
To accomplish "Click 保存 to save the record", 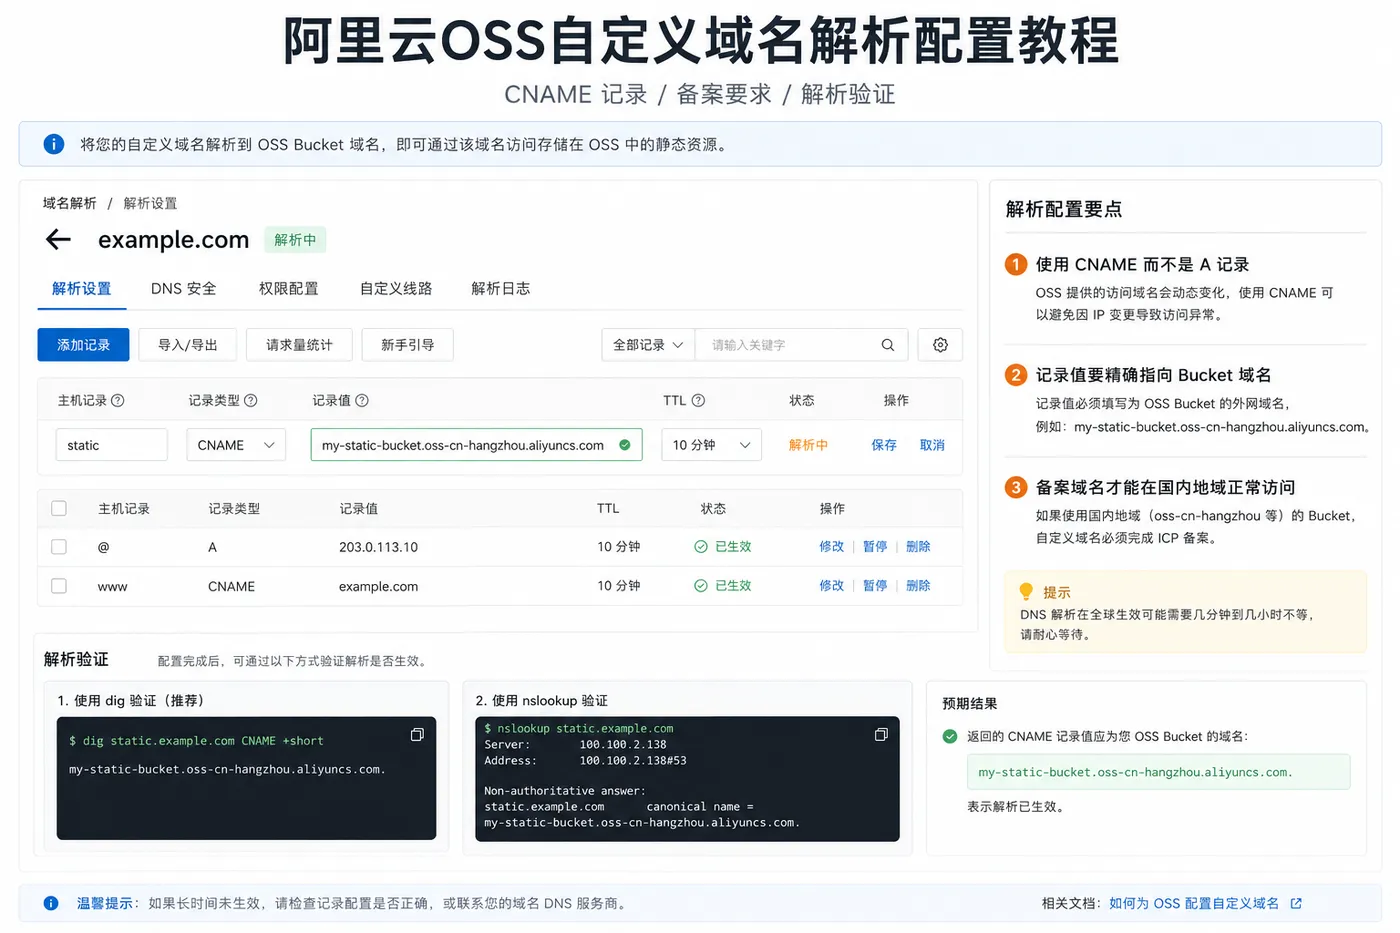I will (x=884, y=445).
